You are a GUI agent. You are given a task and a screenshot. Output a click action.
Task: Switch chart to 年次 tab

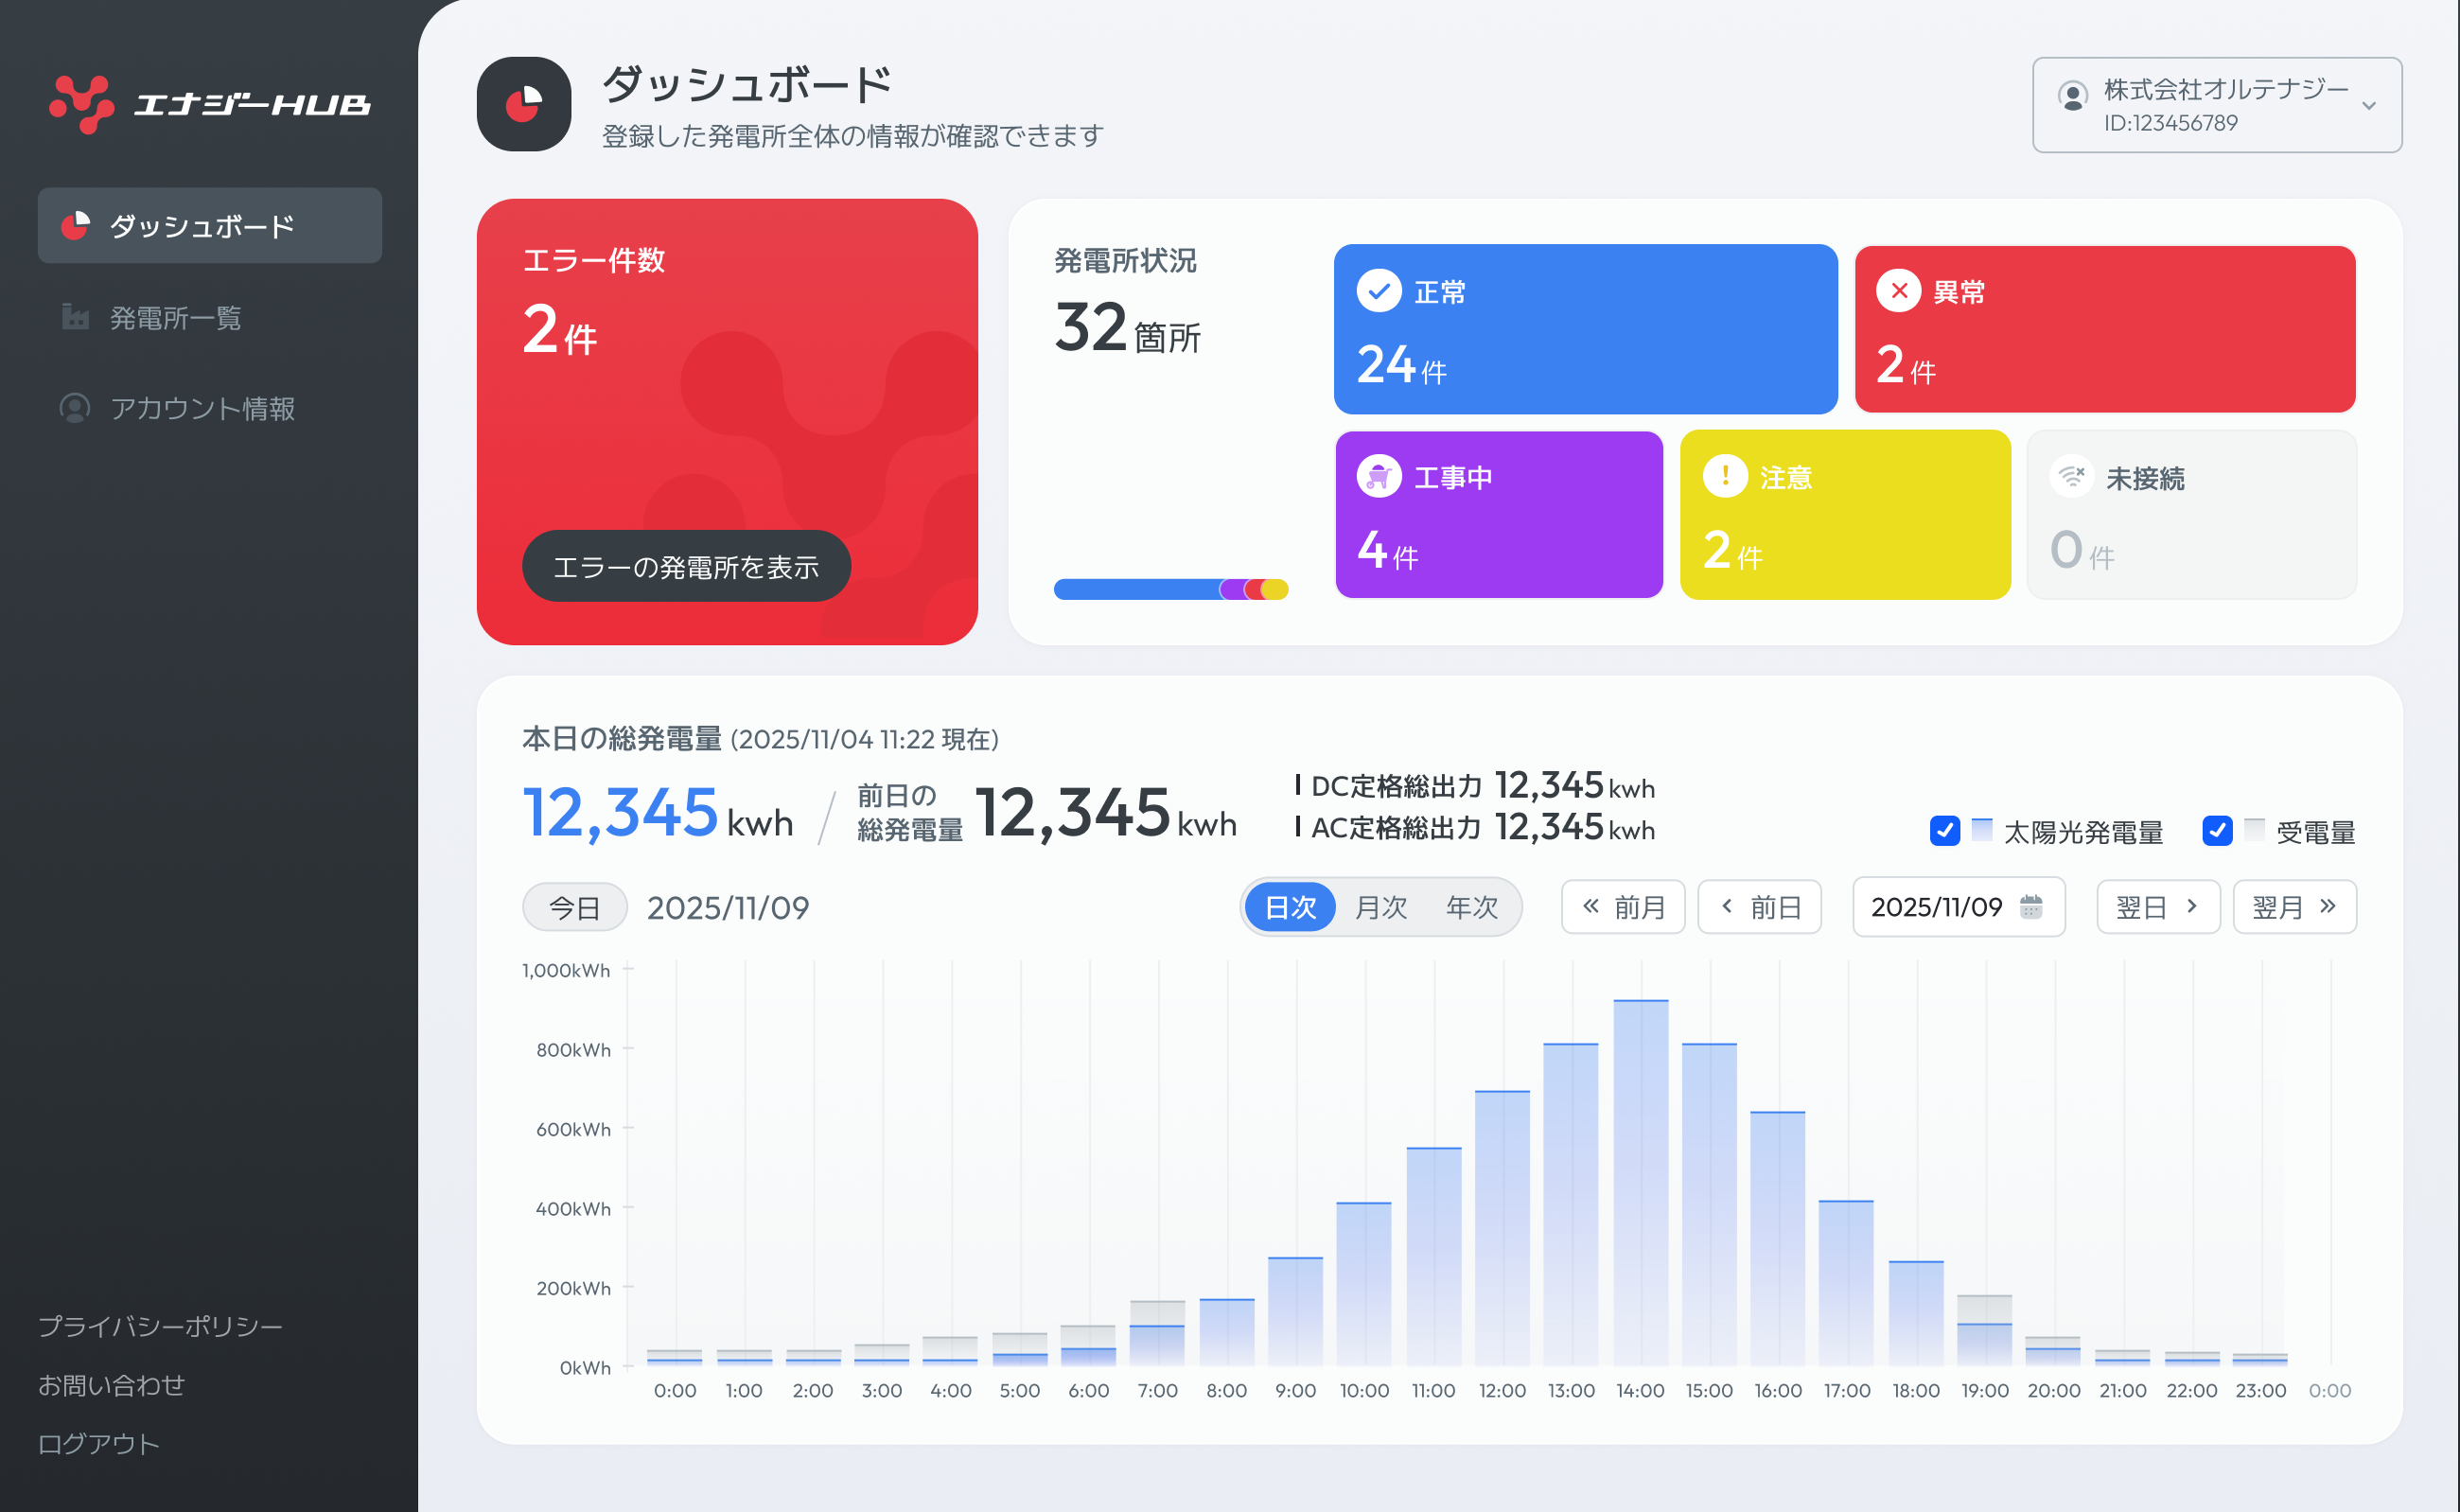[x=1471, y=907]
